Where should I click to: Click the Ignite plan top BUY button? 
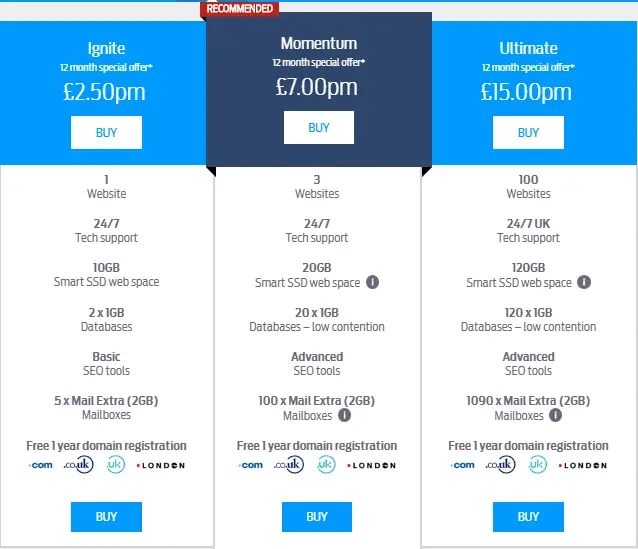[106, 132]
